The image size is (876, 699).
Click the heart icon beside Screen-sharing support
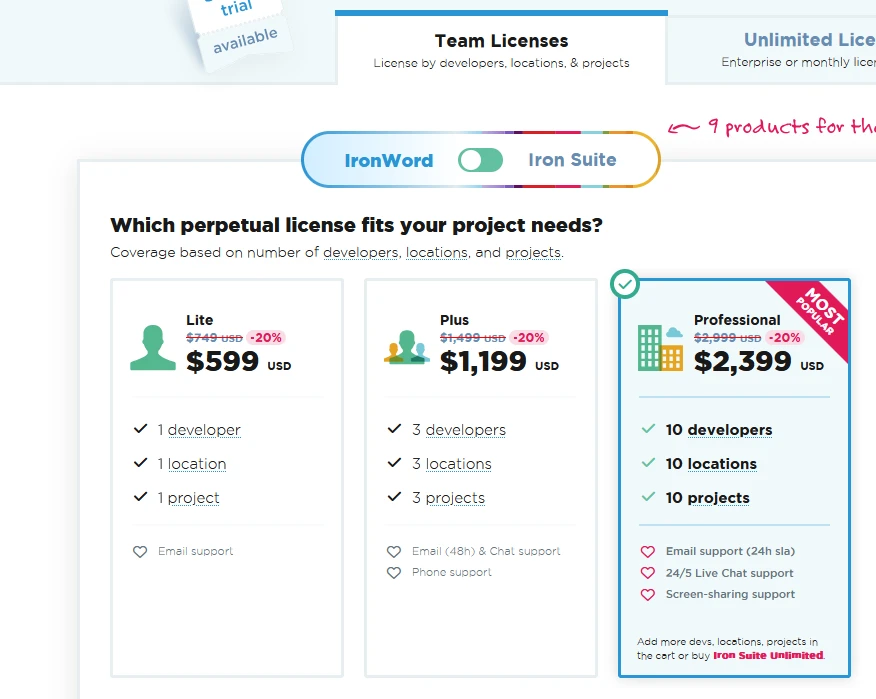pyautogui.click(x=647, y=595)
